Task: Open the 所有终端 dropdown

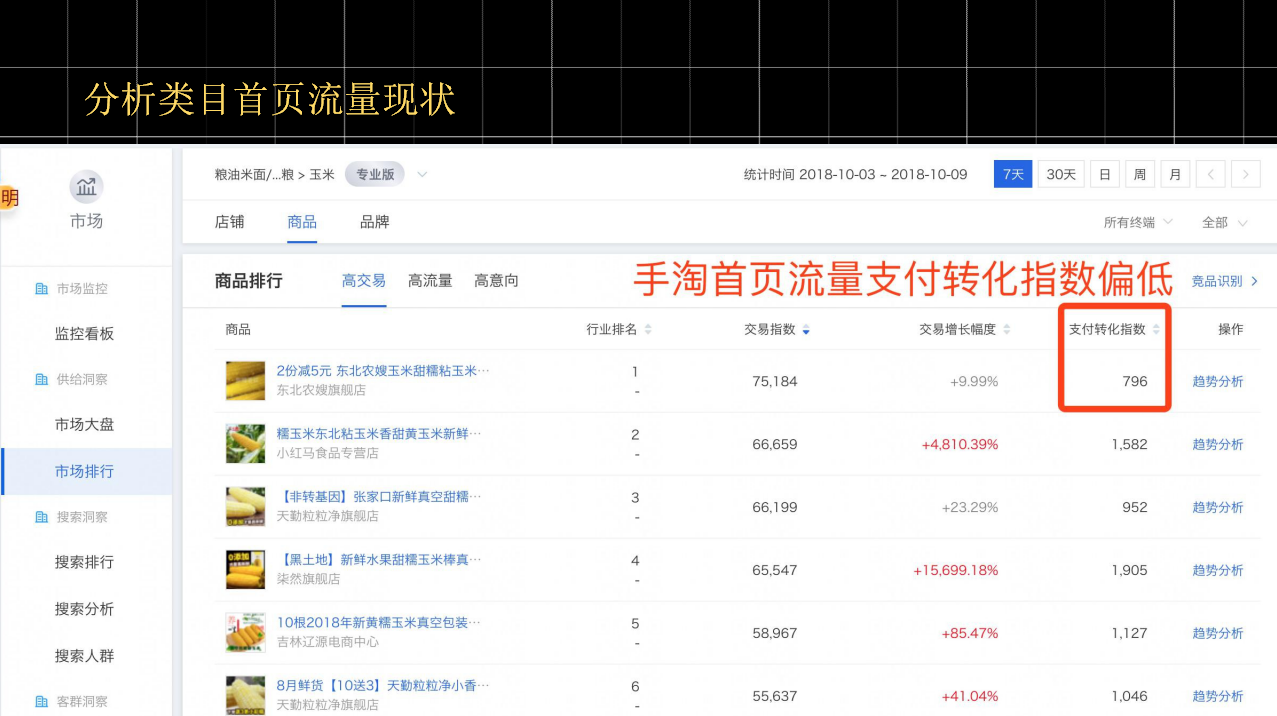Action: coord(1138,223)
